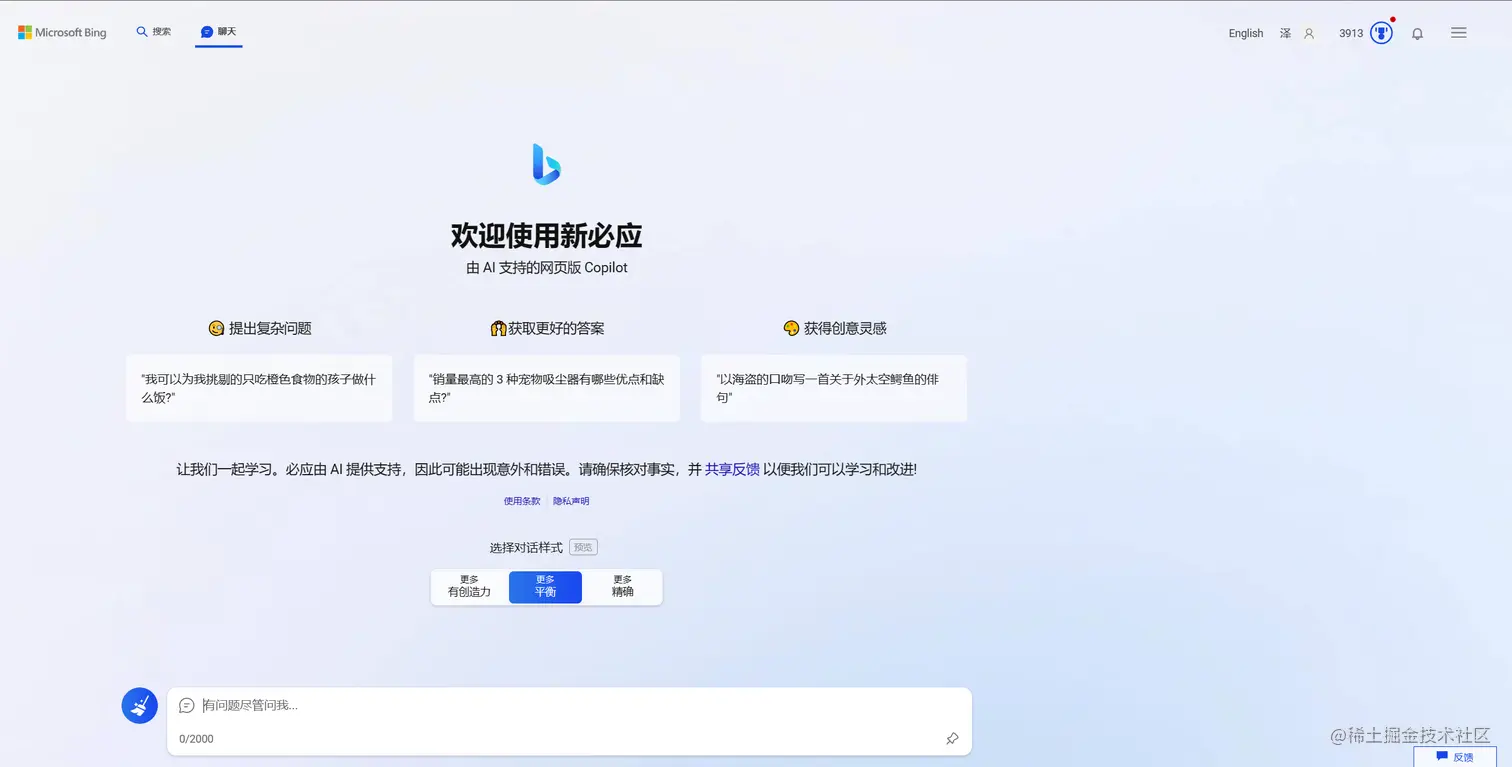Select the 聊天 tab
Screen dimensions: 1512x767
pyautogui.click(x=219, y=32)
